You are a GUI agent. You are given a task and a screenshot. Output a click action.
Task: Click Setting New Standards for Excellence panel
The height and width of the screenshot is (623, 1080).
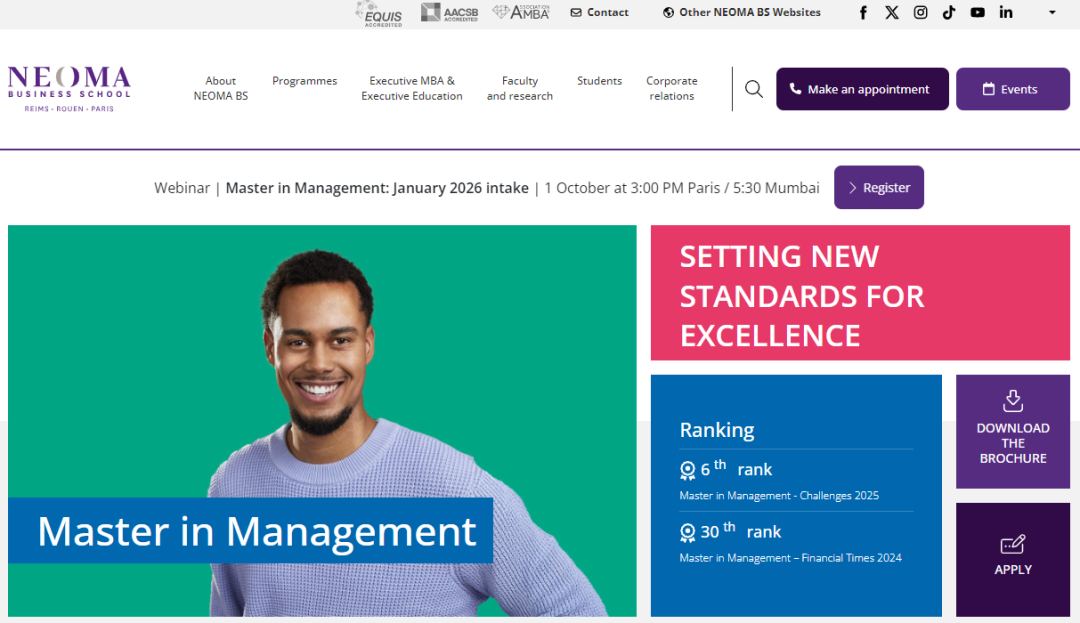pos(860,293)
